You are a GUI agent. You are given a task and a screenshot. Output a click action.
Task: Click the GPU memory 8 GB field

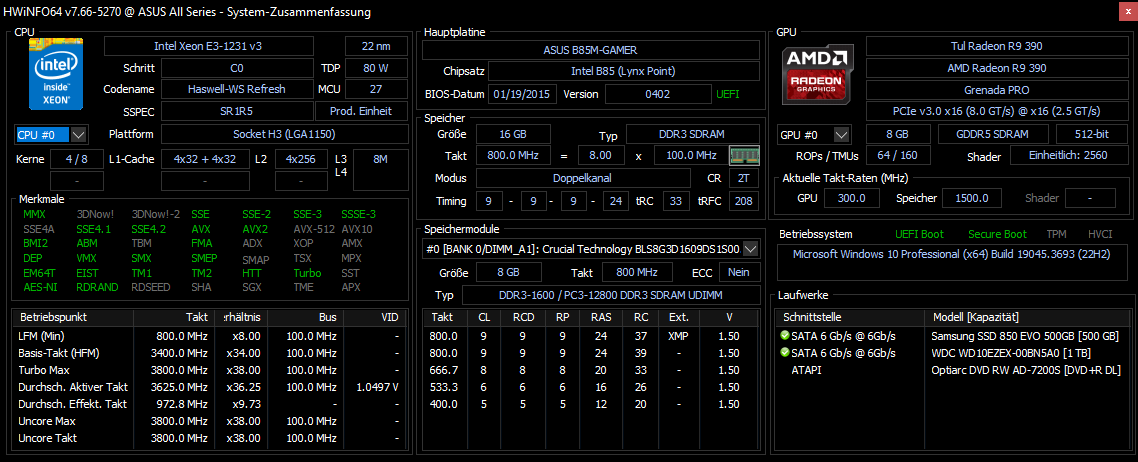[x=898, y=135]
